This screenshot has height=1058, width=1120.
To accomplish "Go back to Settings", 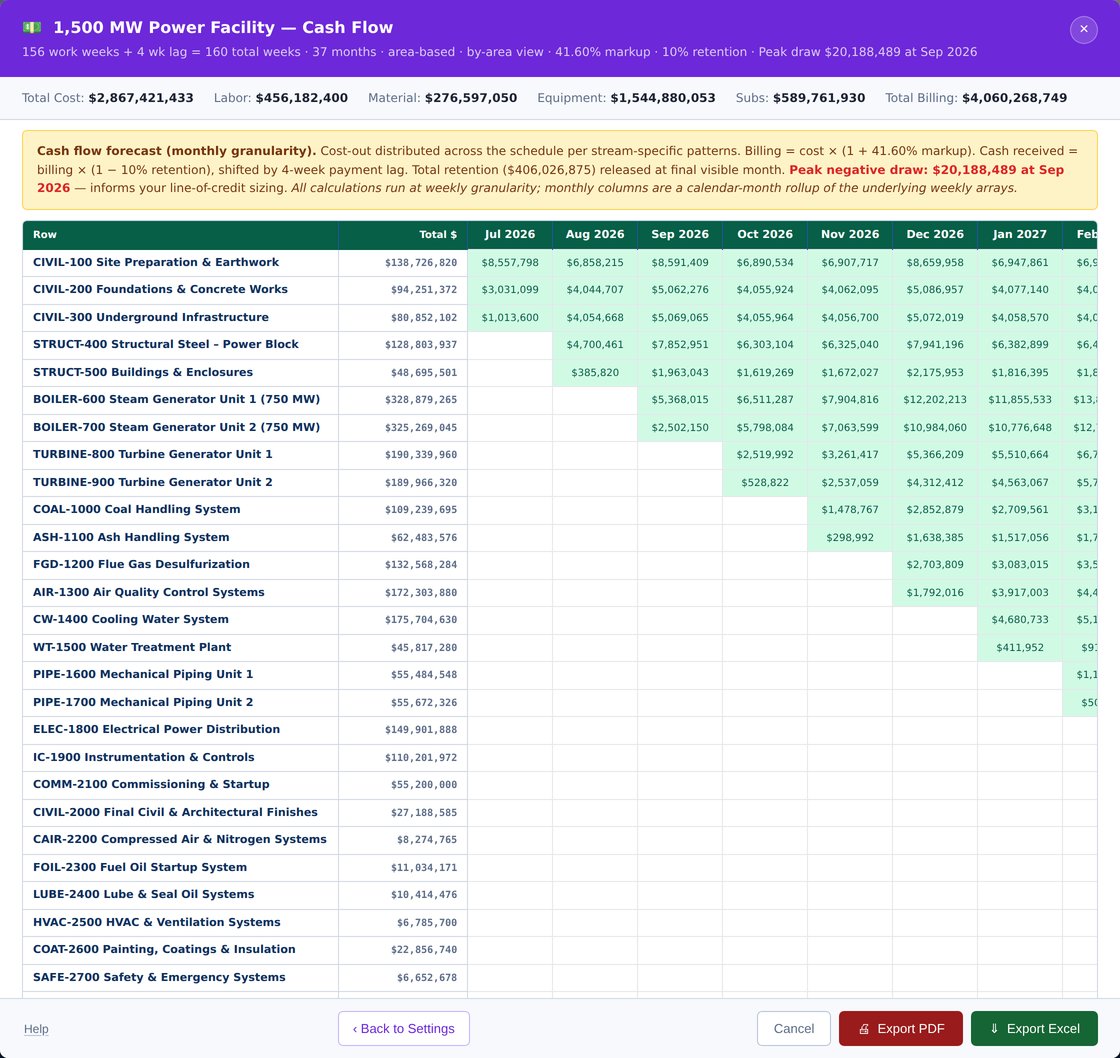I will [404, 1028].
